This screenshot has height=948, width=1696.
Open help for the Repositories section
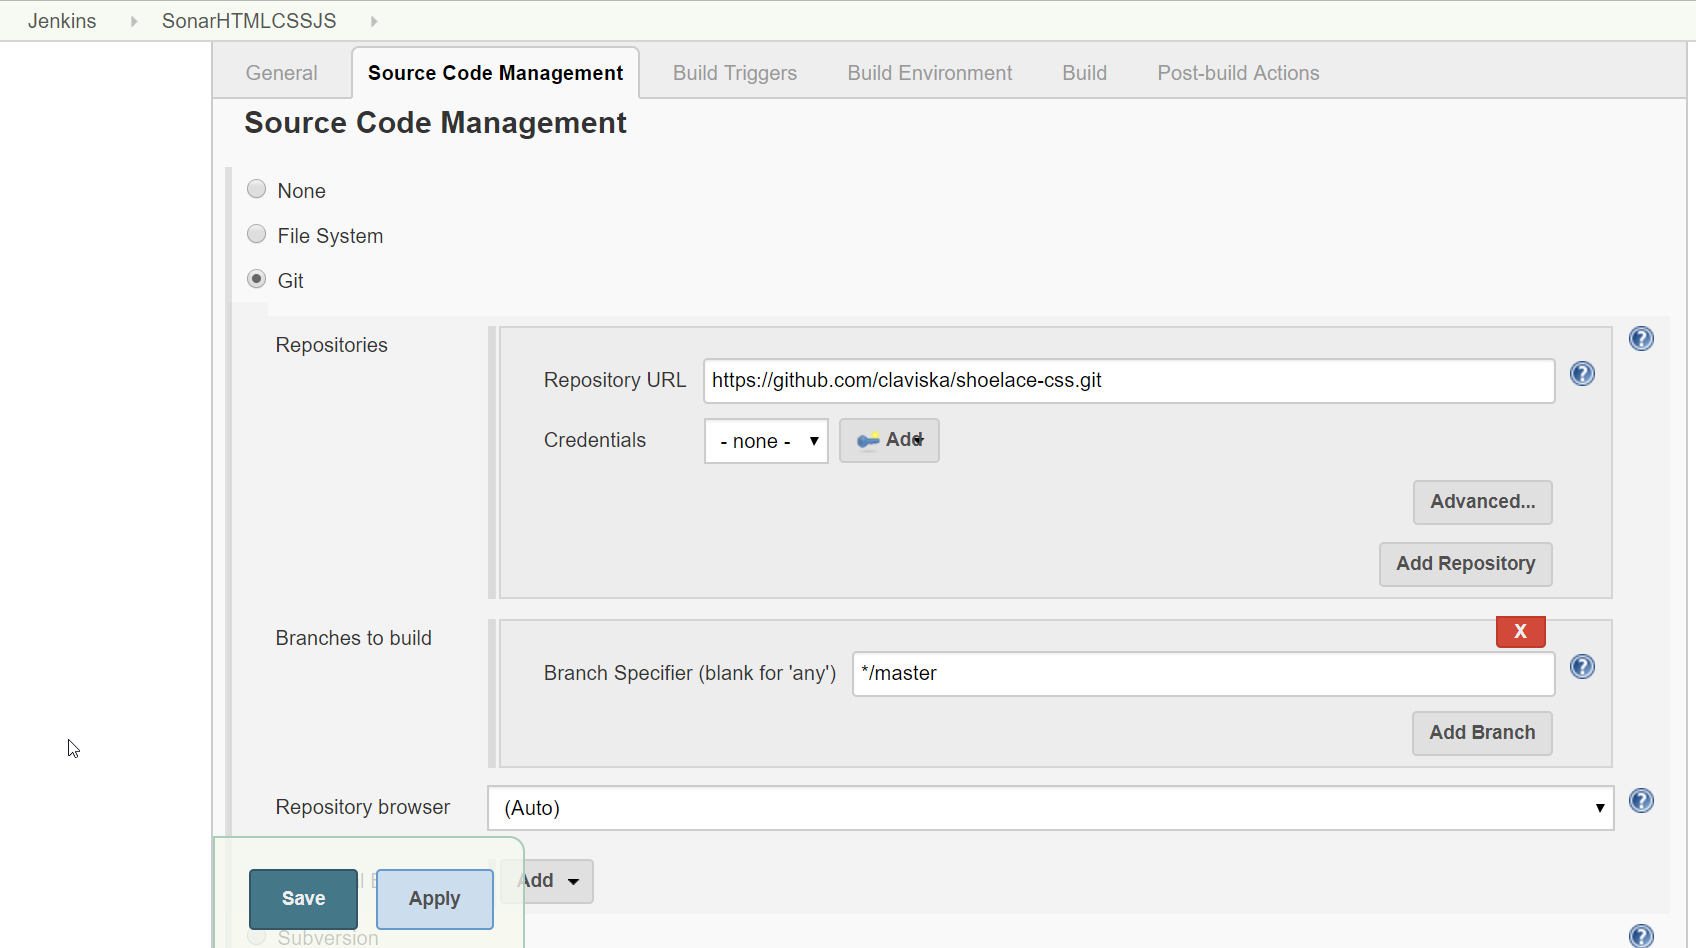pyautogui.click(x=1641, y=339)
